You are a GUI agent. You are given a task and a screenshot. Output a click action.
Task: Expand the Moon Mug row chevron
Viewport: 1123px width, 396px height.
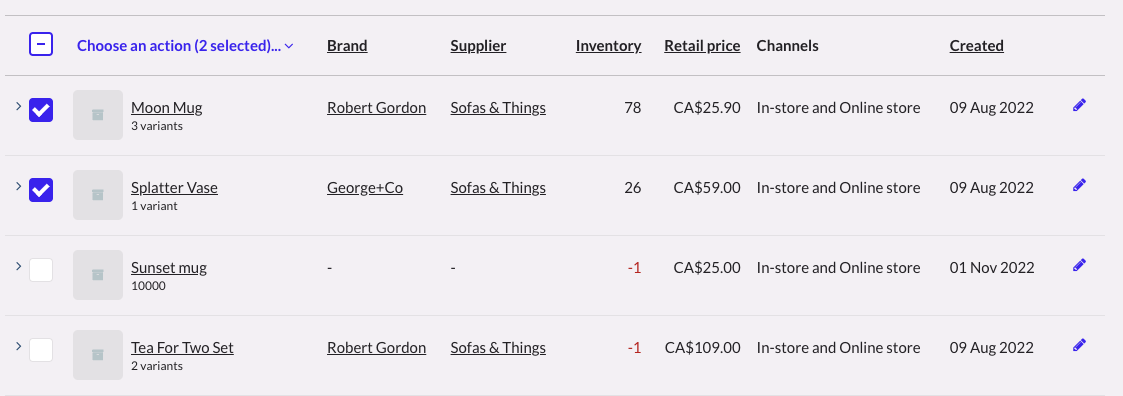(x=19, y=106)
